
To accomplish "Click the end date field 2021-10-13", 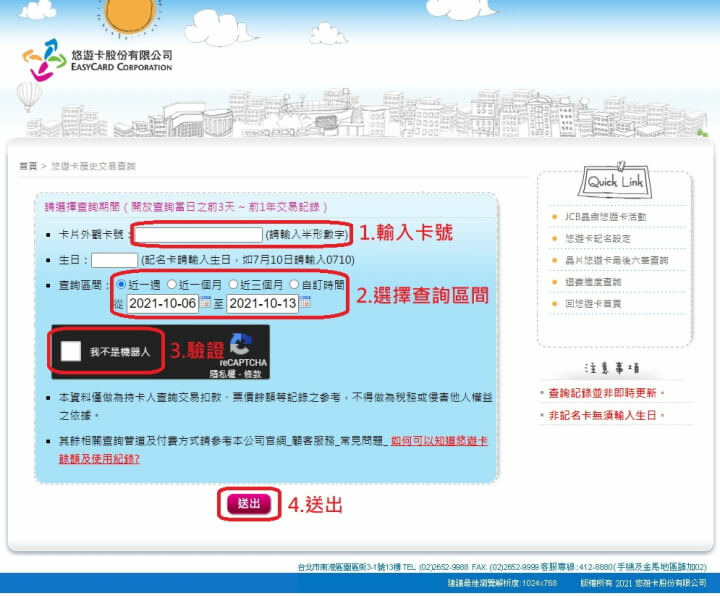I will point(263,303).
